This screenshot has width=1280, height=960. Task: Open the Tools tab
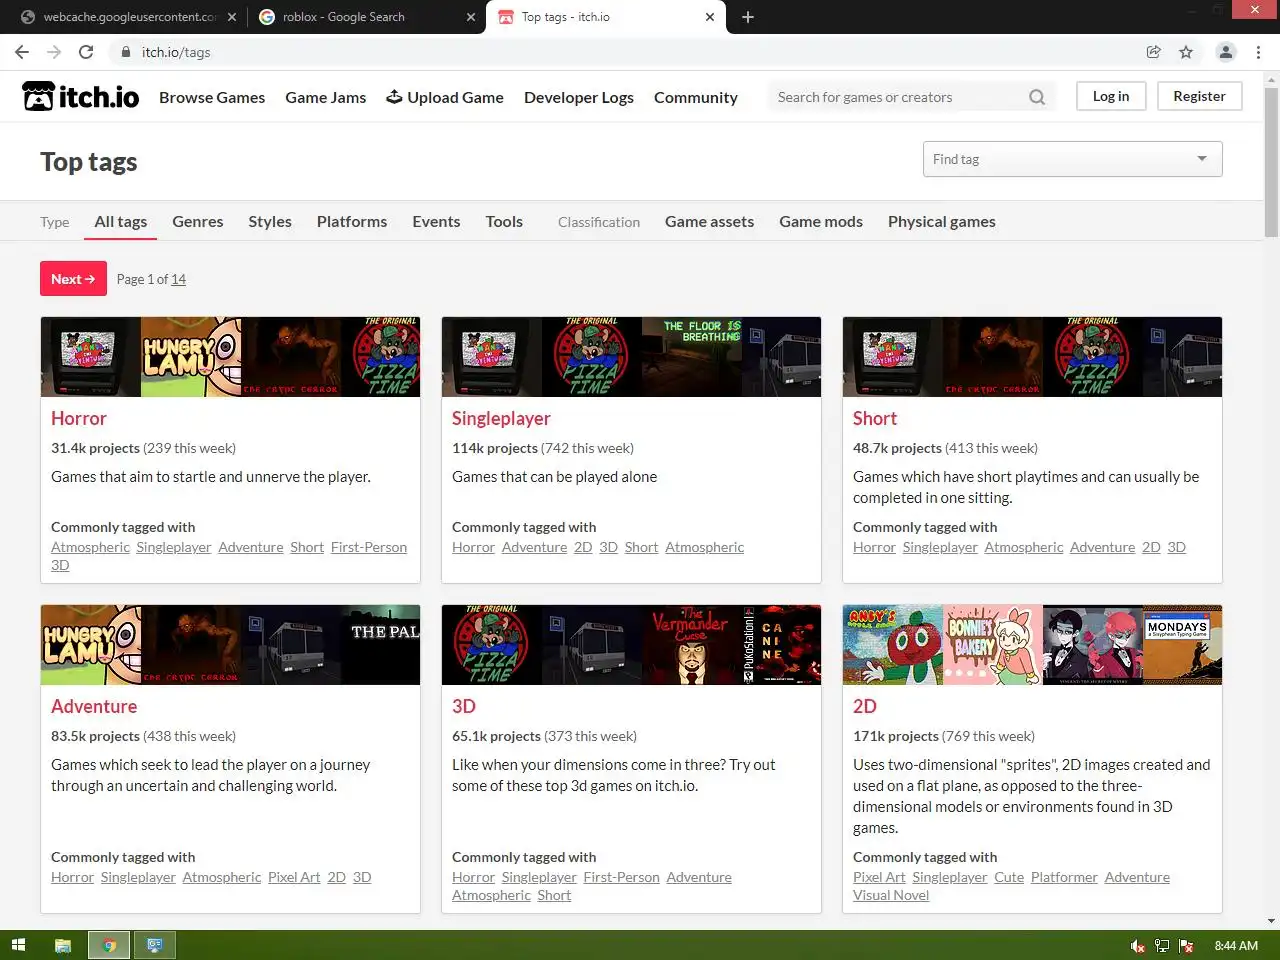point(504,222)
